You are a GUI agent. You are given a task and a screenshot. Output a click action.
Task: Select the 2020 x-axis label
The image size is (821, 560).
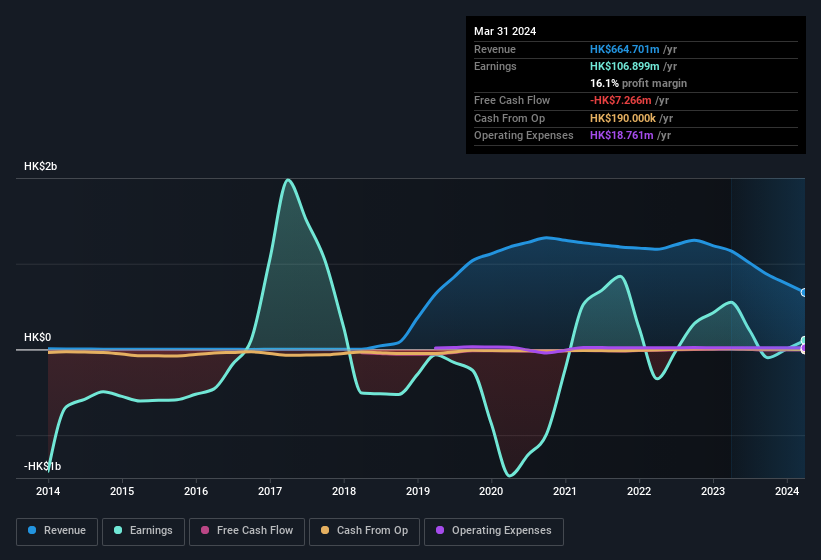pyautogui.click(x=491, y=491)
